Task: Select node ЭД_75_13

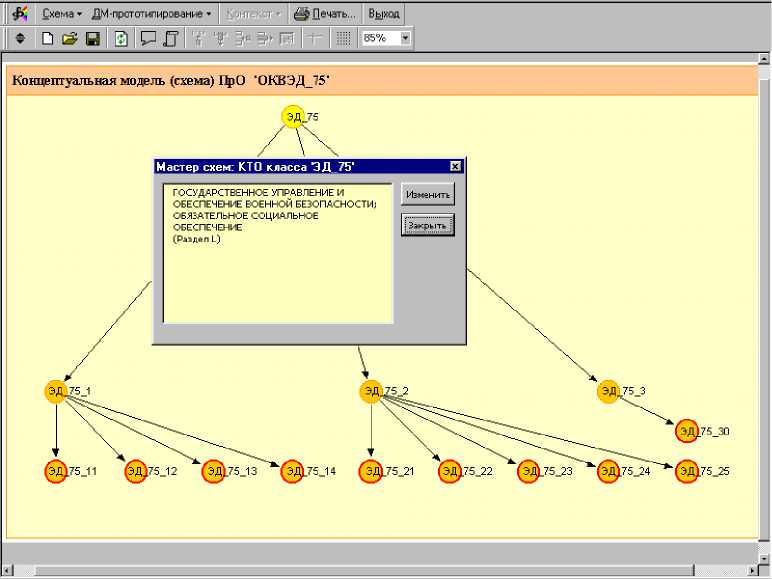Action: point(214,471)
